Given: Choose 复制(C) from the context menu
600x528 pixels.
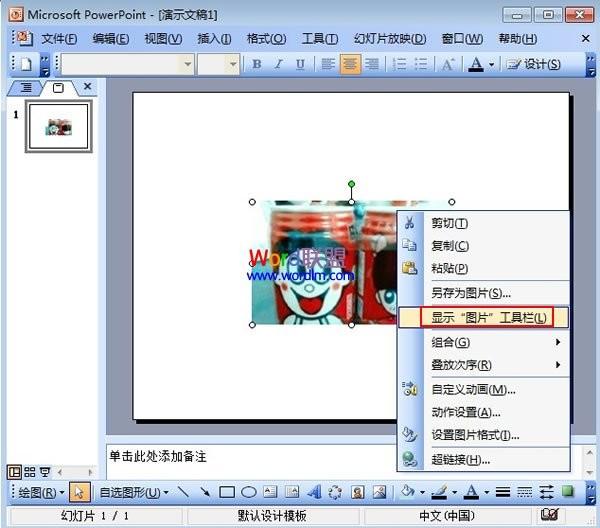Looking at the screenshot, I should 484,246.
